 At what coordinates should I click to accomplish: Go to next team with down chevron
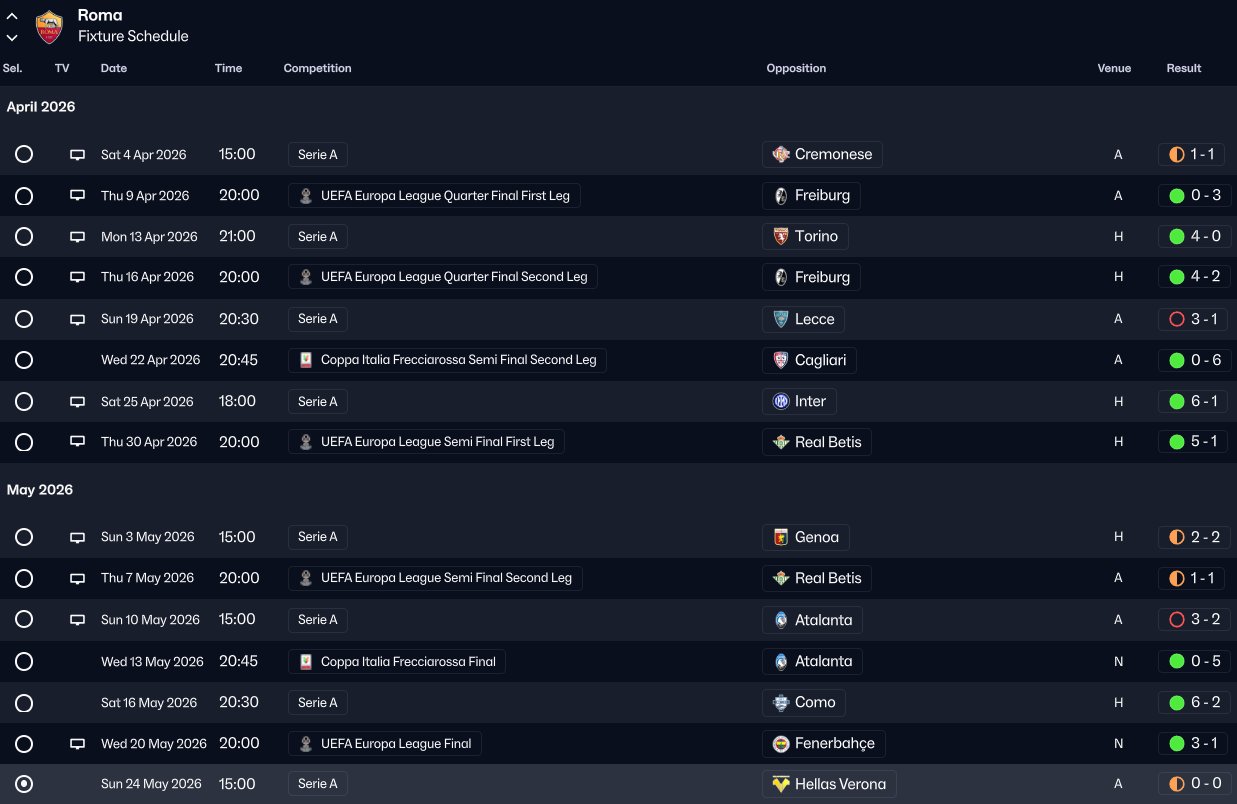click(x=12, y=37)
